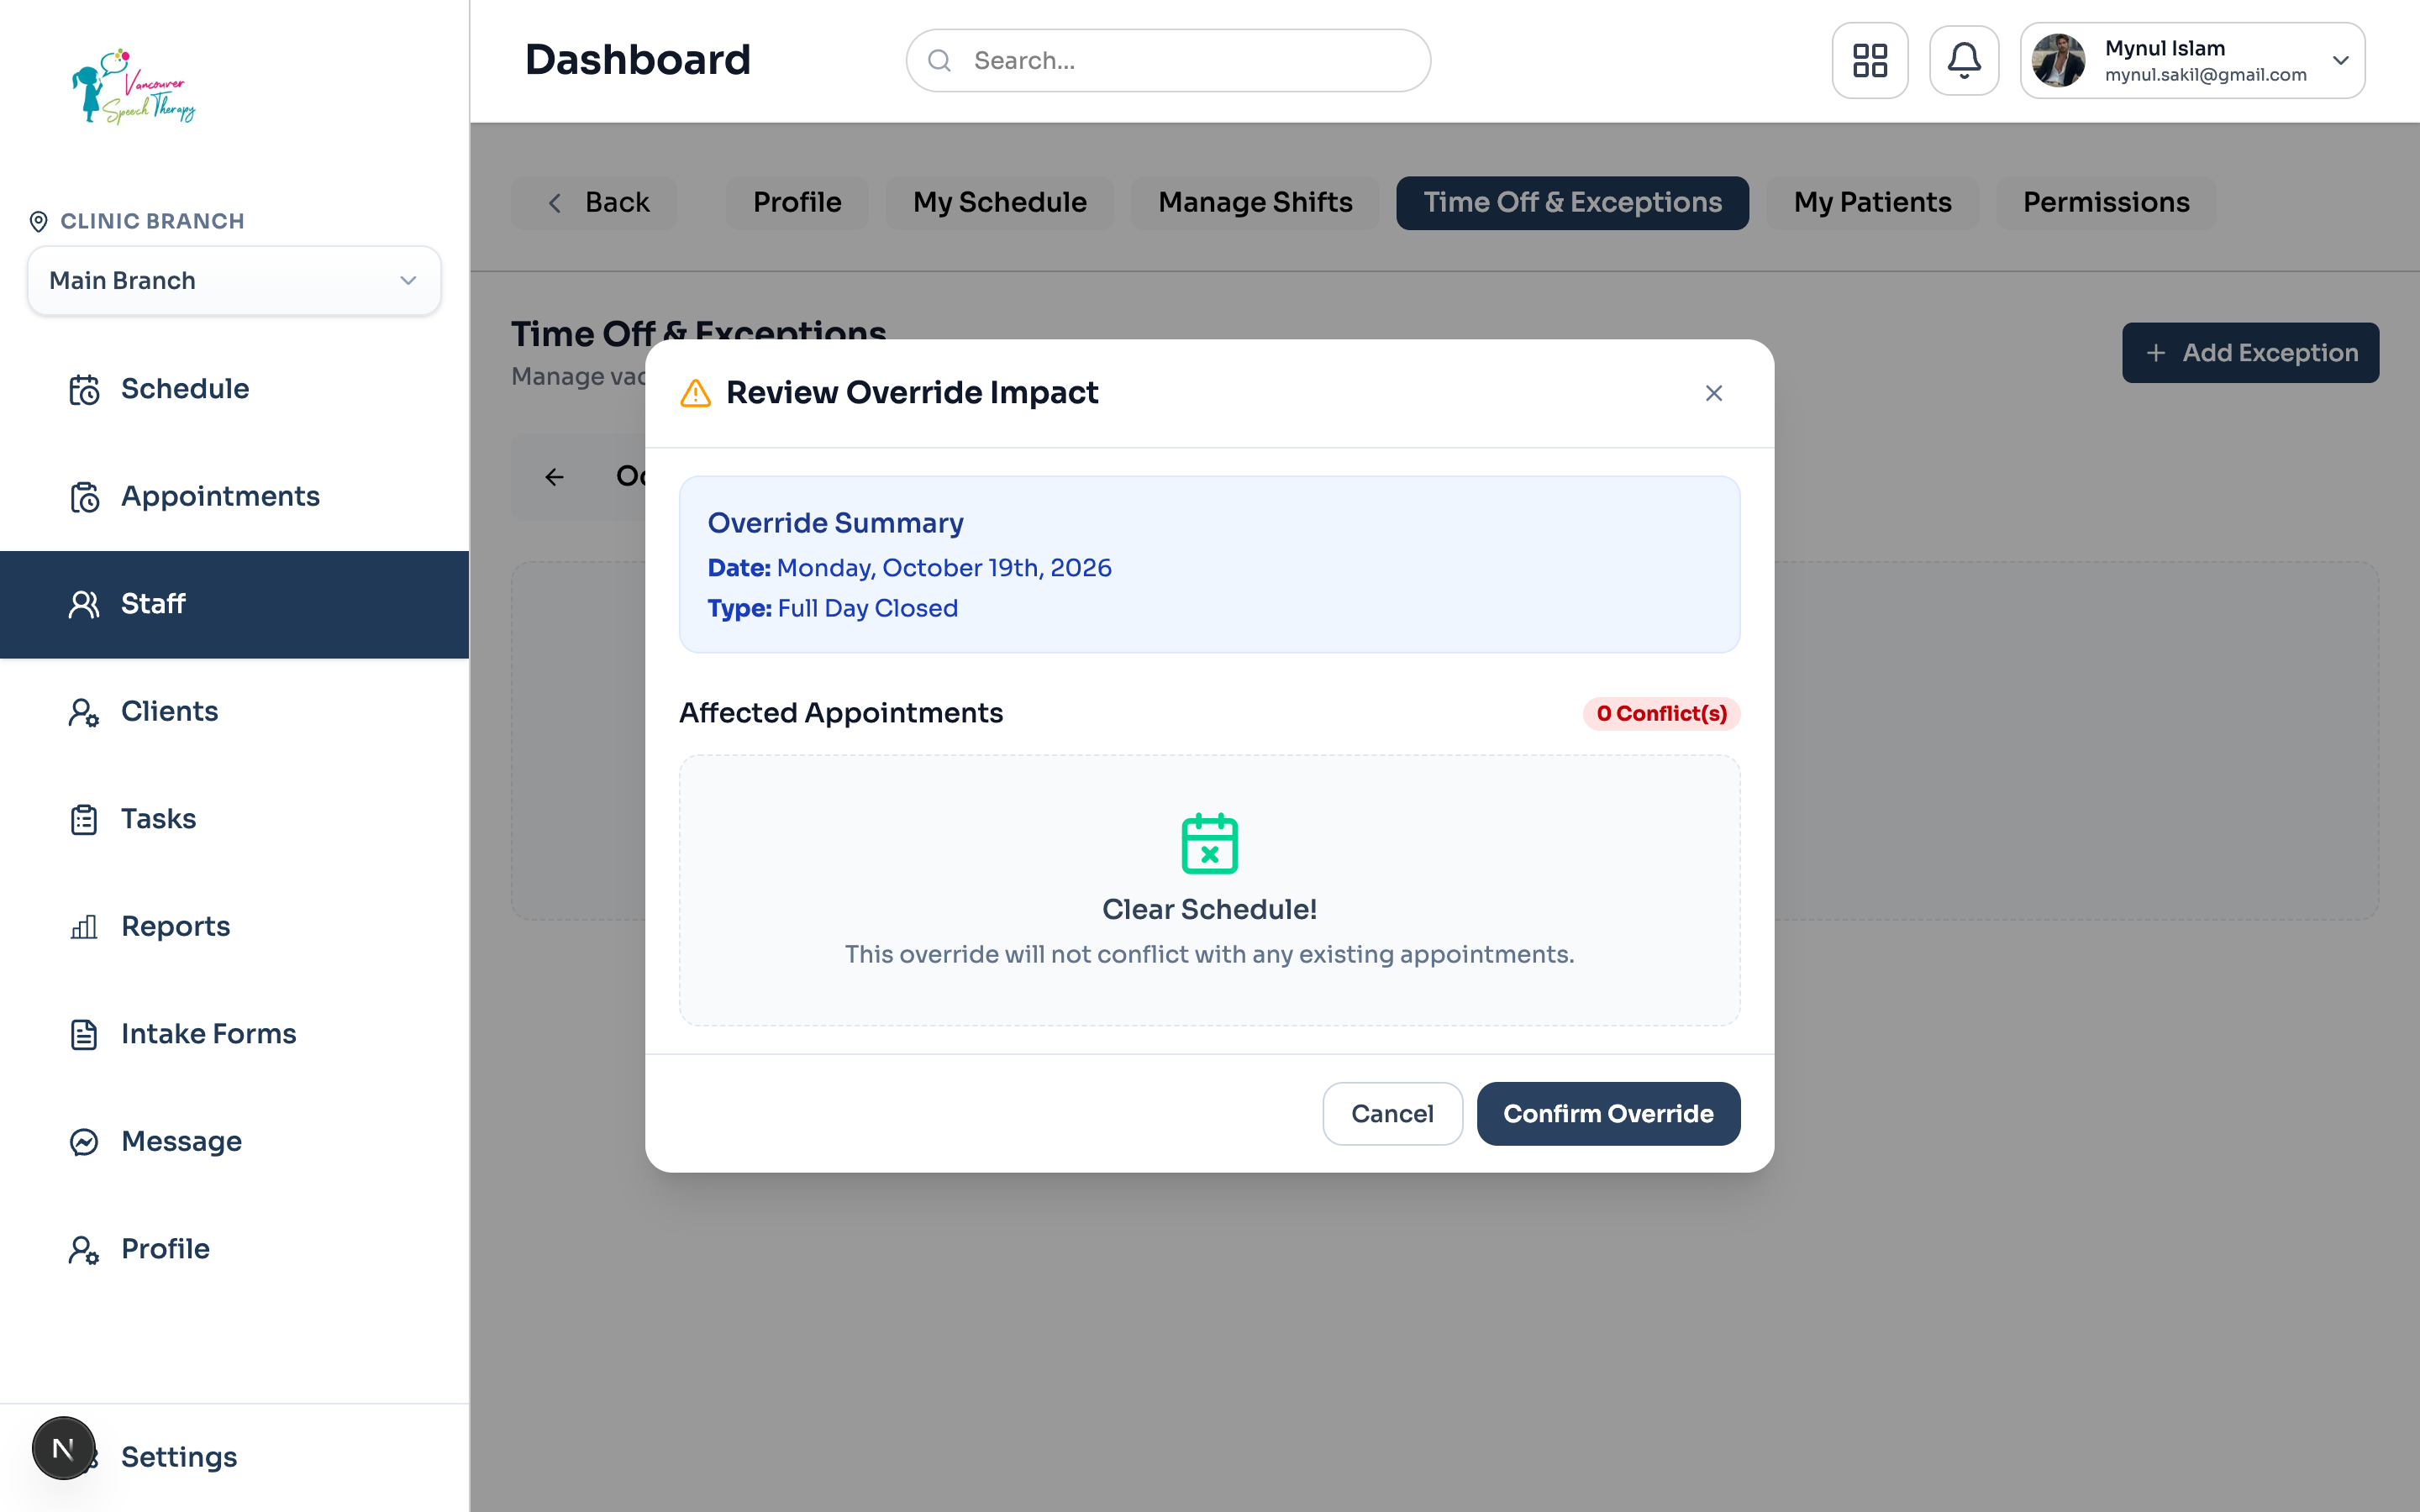This screenshot has height=1512, width=2420.
Task: Switch to the Permissions tab
Action: coord(2106,203)
